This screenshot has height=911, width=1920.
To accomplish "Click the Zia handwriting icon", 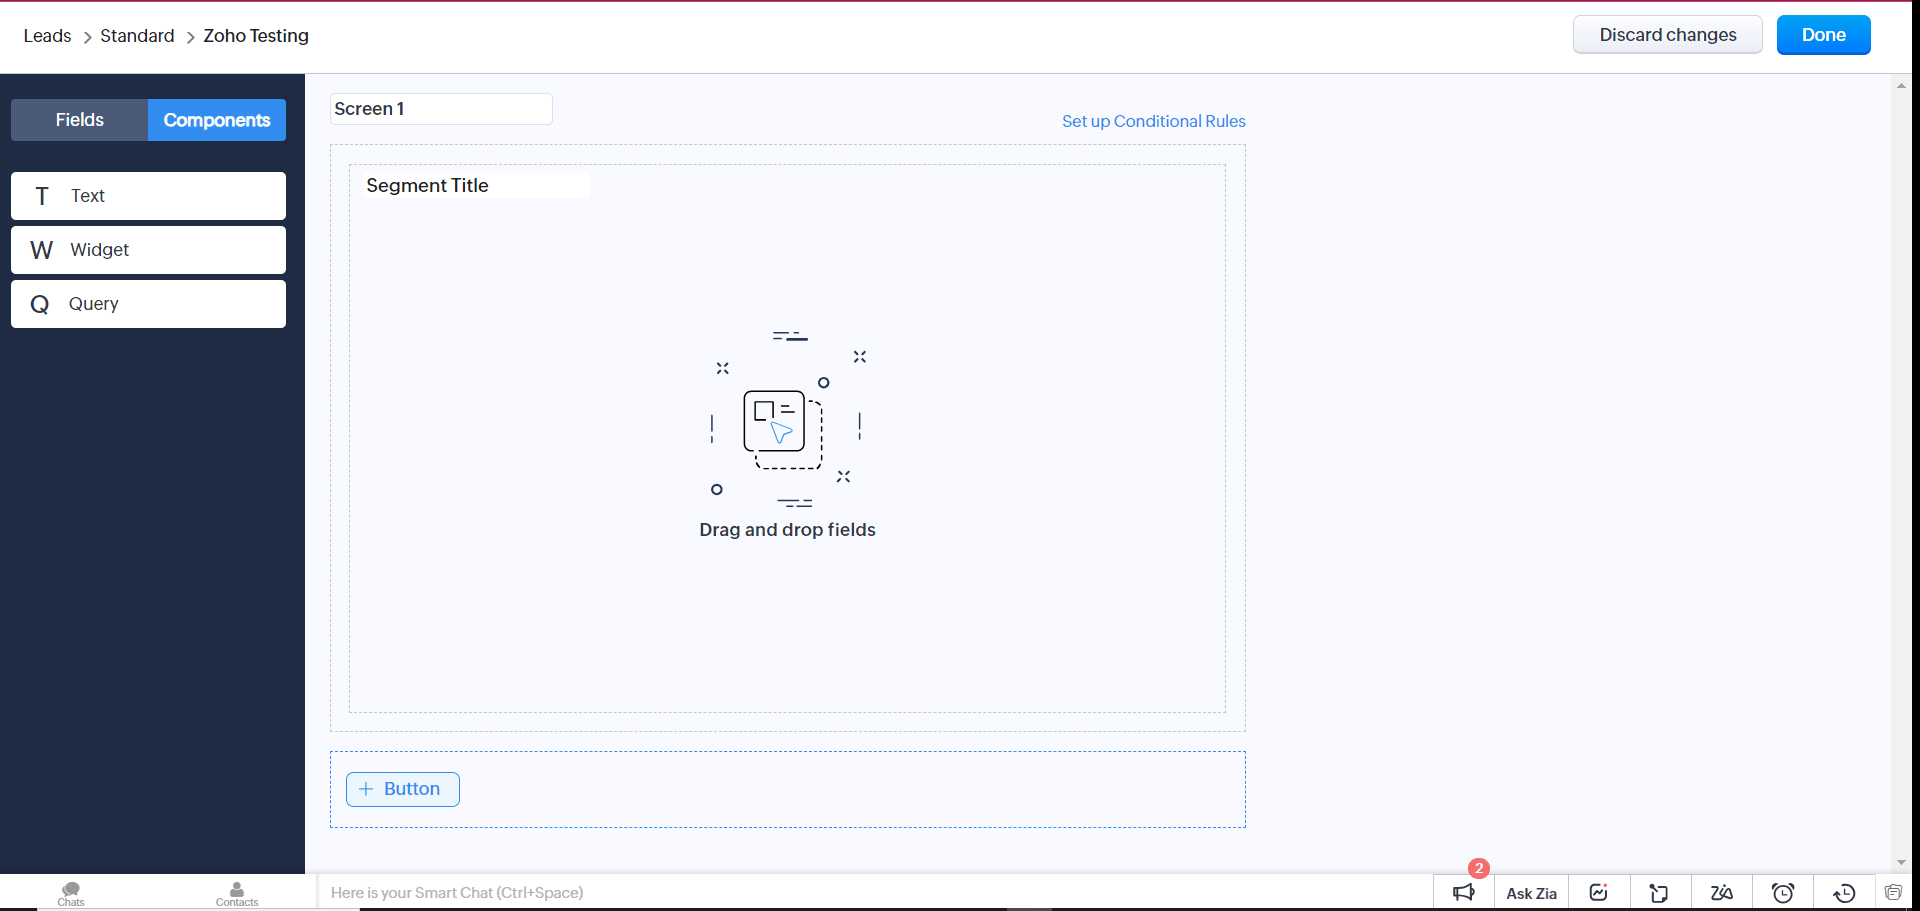I will [1721, 893].
